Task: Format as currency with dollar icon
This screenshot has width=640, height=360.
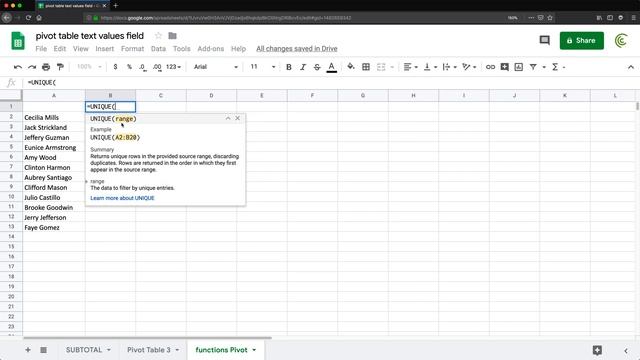Action: [116, 67]
